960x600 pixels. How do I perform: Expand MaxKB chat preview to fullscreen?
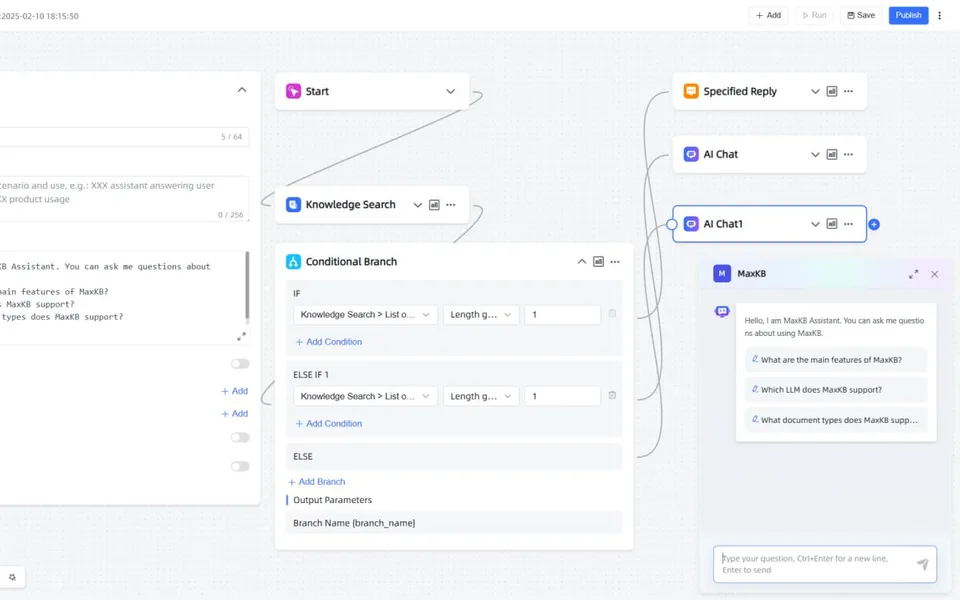pyautogui.click(x=913, y=274)
